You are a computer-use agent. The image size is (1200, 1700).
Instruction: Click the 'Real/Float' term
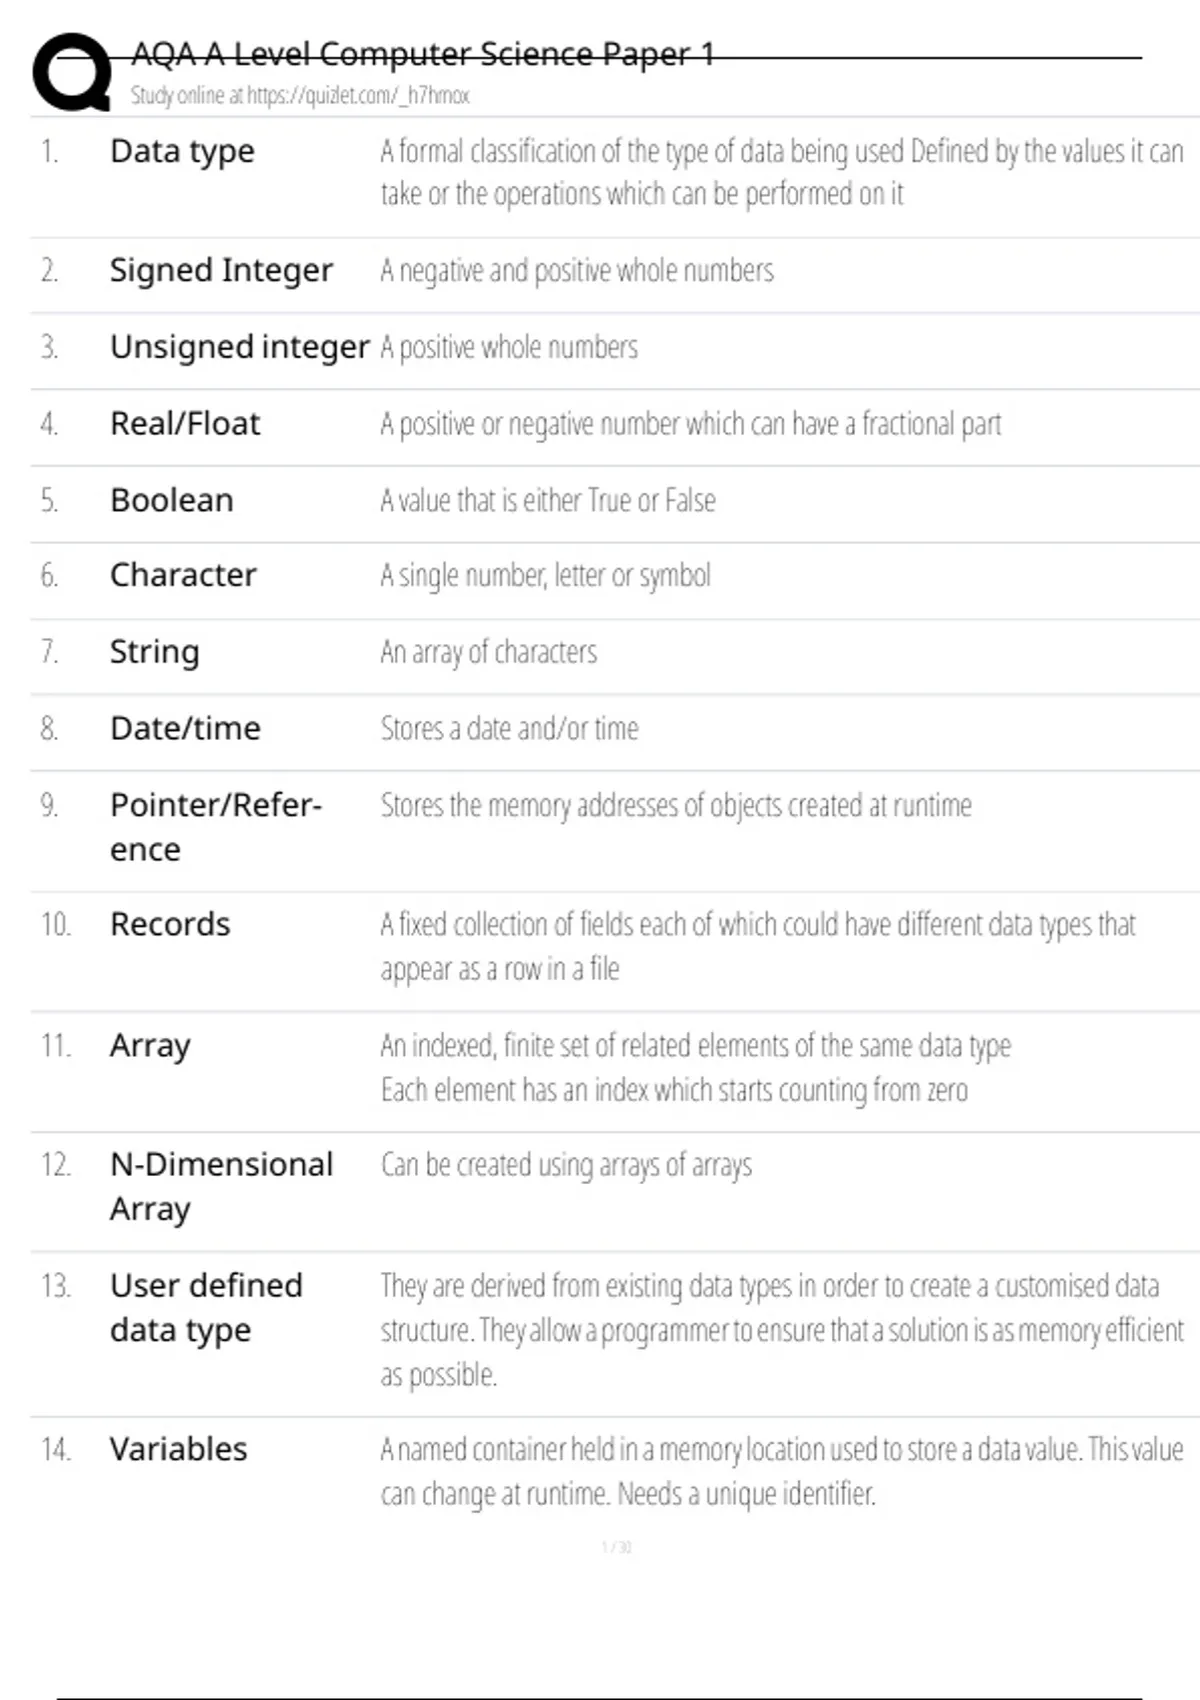(185, 424)
